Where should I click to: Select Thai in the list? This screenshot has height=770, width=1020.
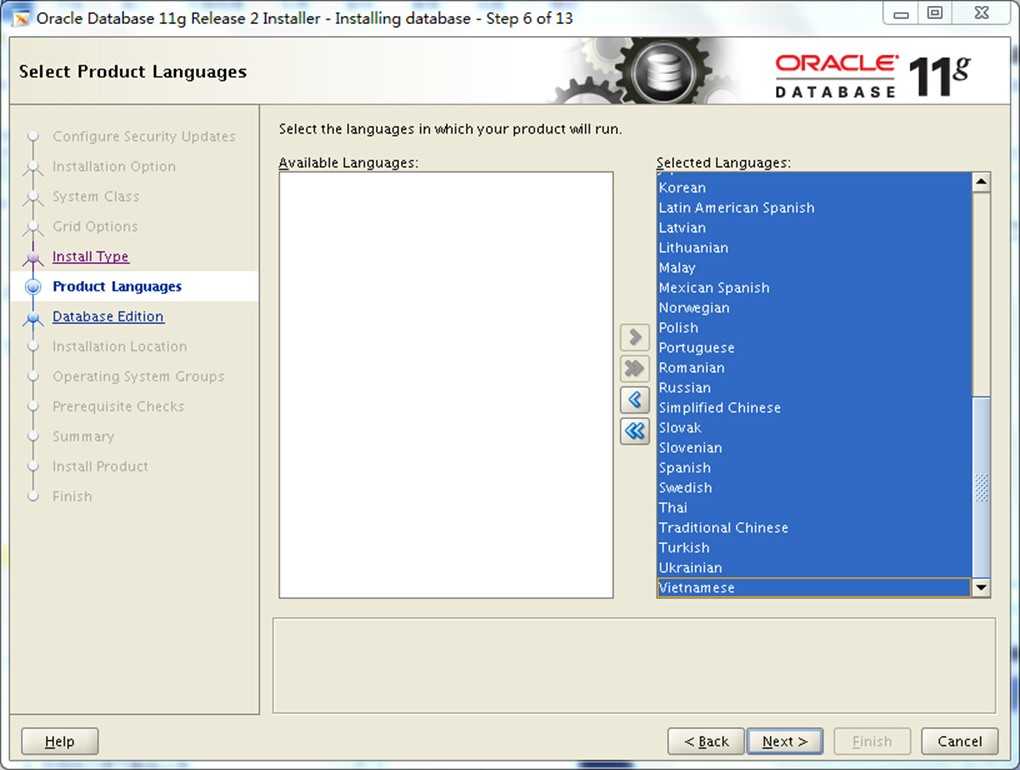click(814, 508)
